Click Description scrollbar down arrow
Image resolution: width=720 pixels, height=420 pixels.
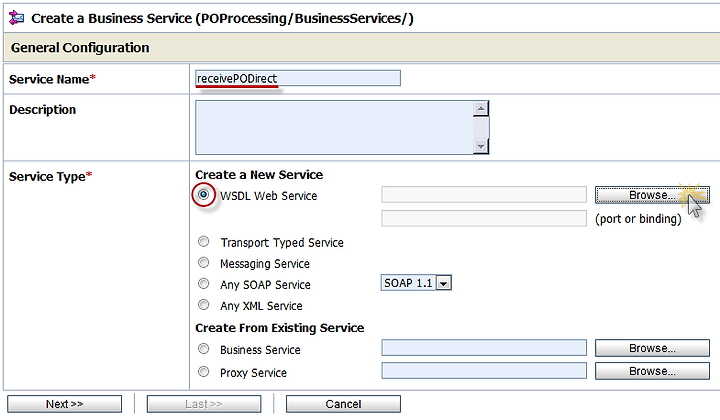click(x=481, y=146)
